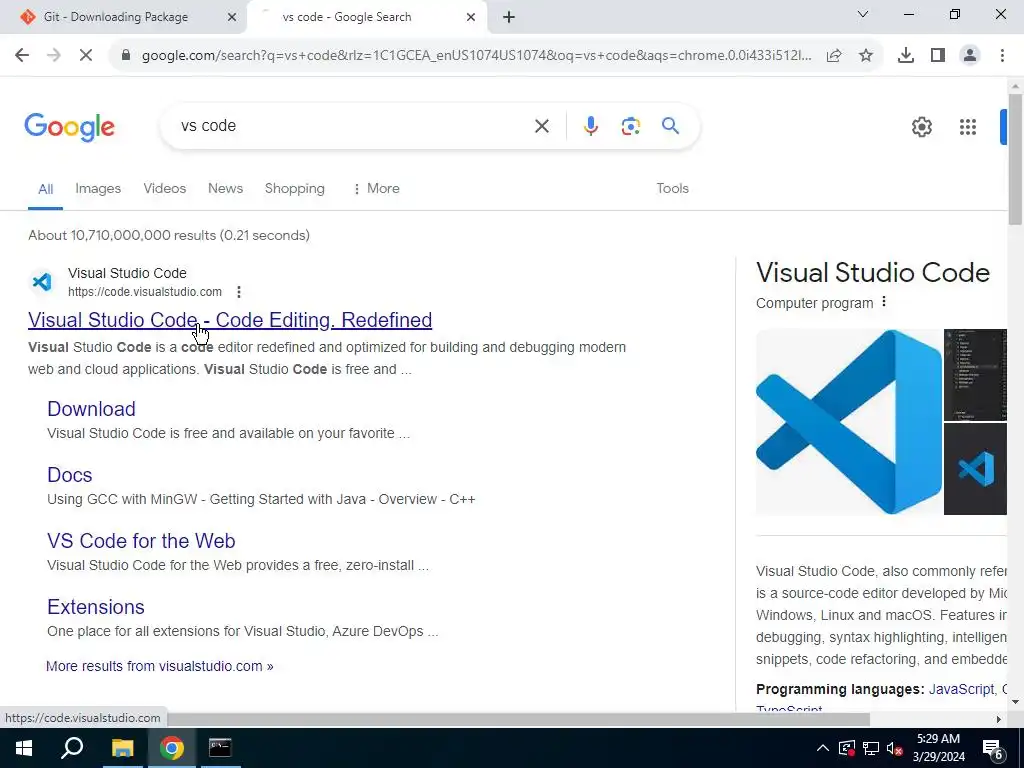Expand the More search filters menu
The width and height of the screenshot is (1024, 768).
pos(376,189)
